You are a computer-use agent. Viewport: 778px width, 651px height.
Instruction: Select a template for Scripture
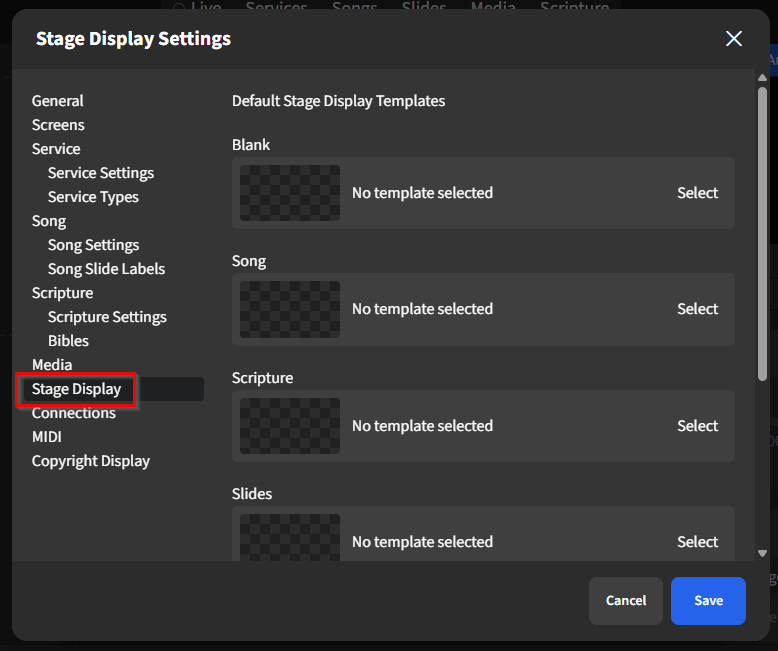698,426
